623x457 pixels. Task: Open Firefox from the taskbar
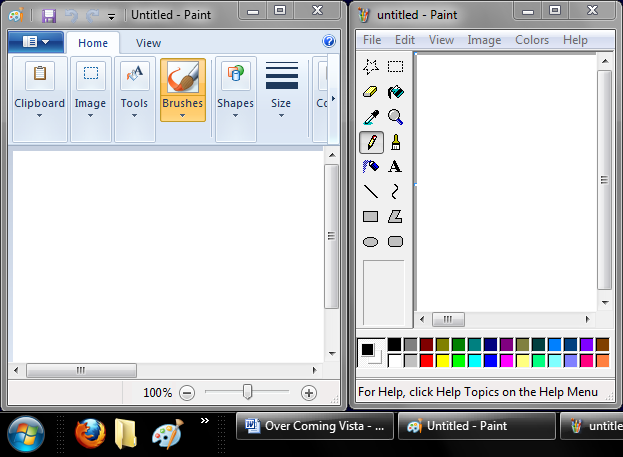tap(88, 432)
